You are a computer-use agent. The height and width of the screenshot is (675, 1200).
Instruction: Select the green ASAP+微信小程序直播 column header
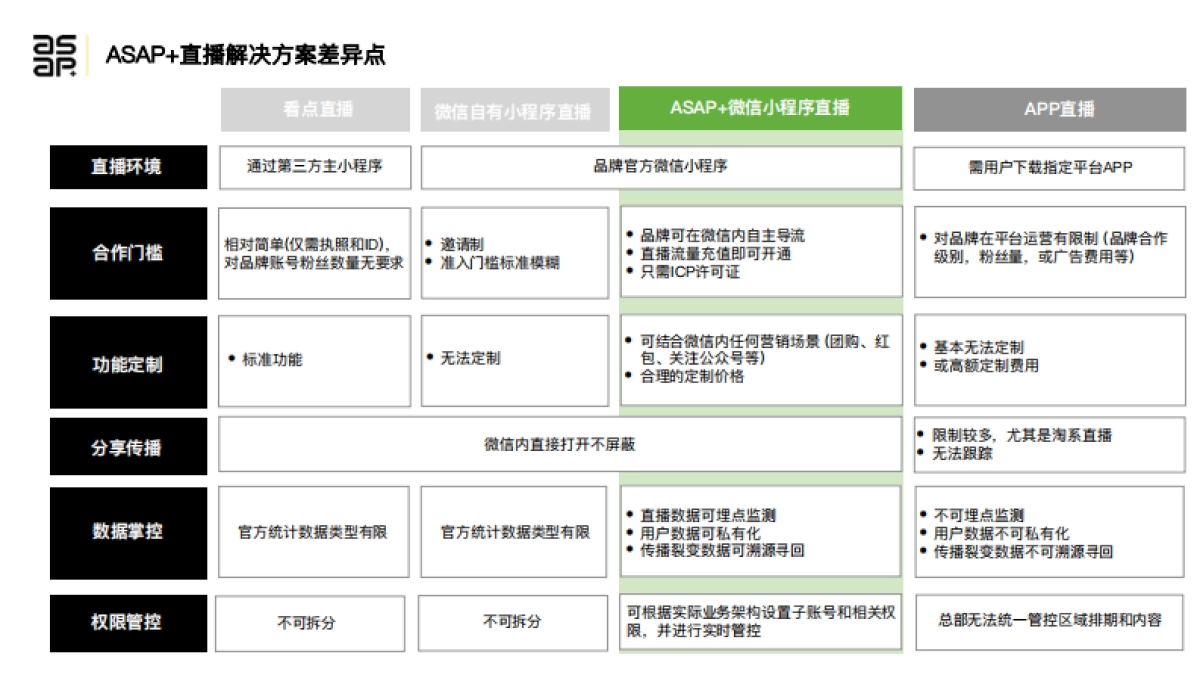point(761,108)
